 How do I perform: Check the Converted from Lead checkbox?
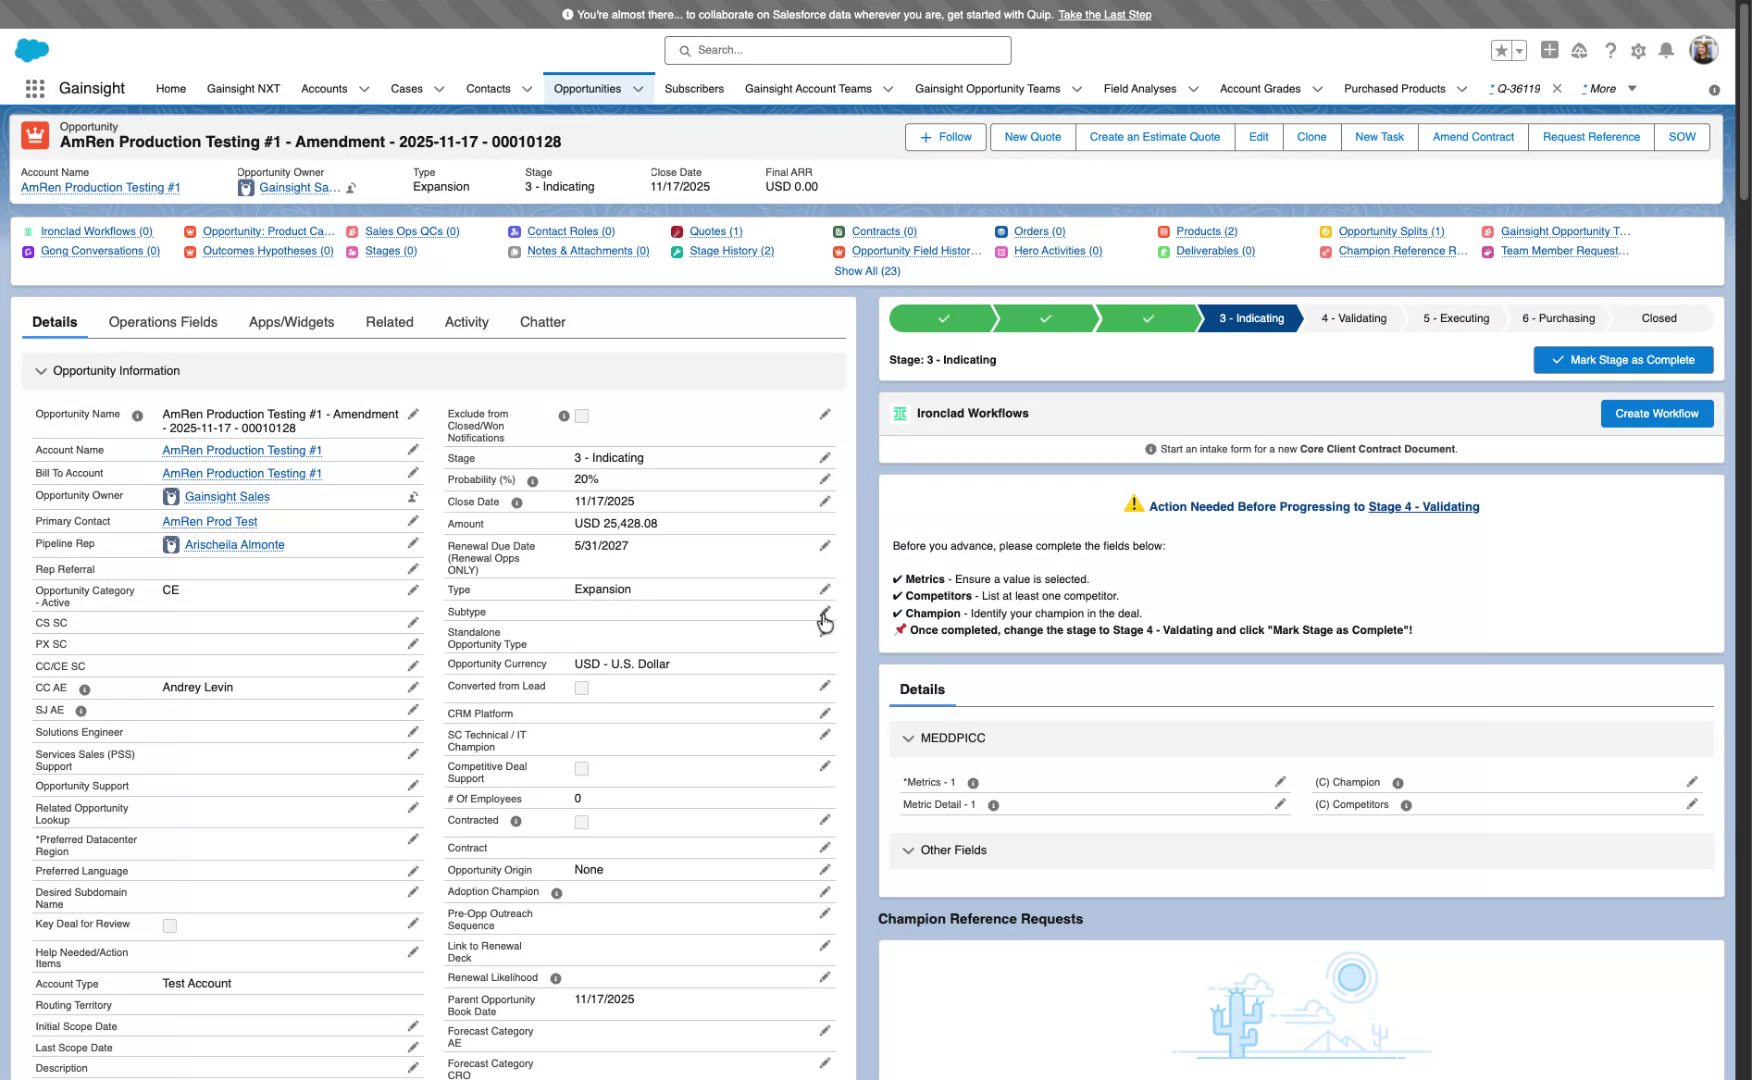pos(581,687)
